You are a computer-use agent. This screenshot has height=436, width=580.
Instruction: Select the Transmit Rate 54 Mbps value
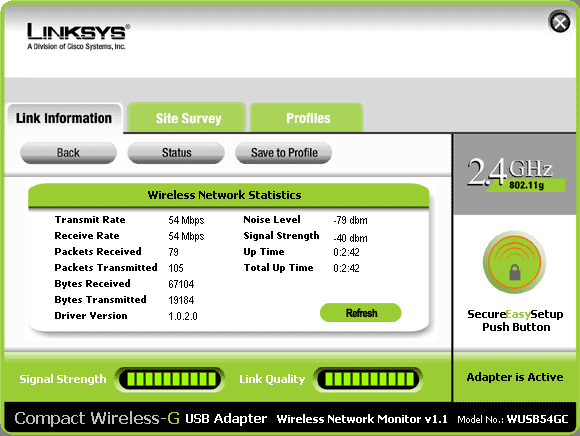186,220
